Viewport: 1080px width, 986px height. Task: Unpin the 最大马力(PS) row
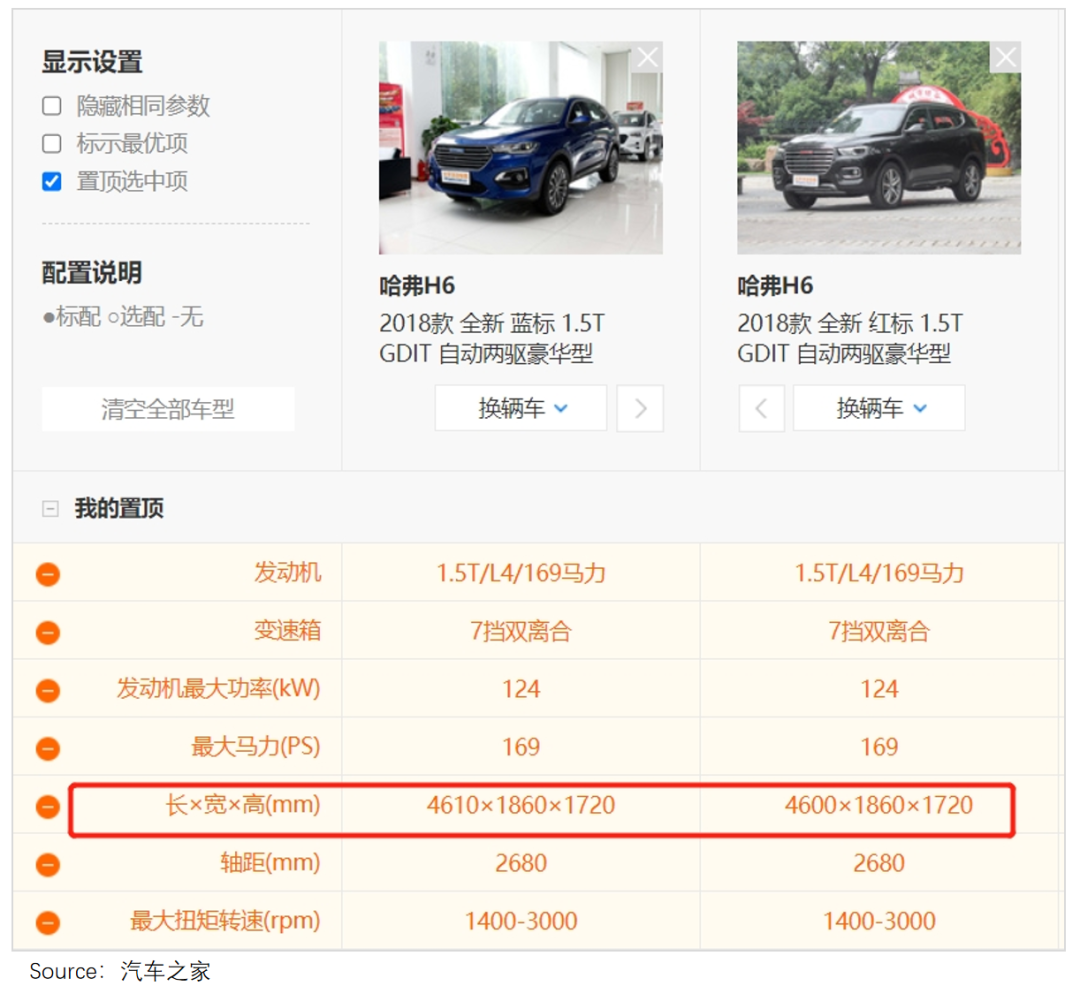[x=48, y=748]
